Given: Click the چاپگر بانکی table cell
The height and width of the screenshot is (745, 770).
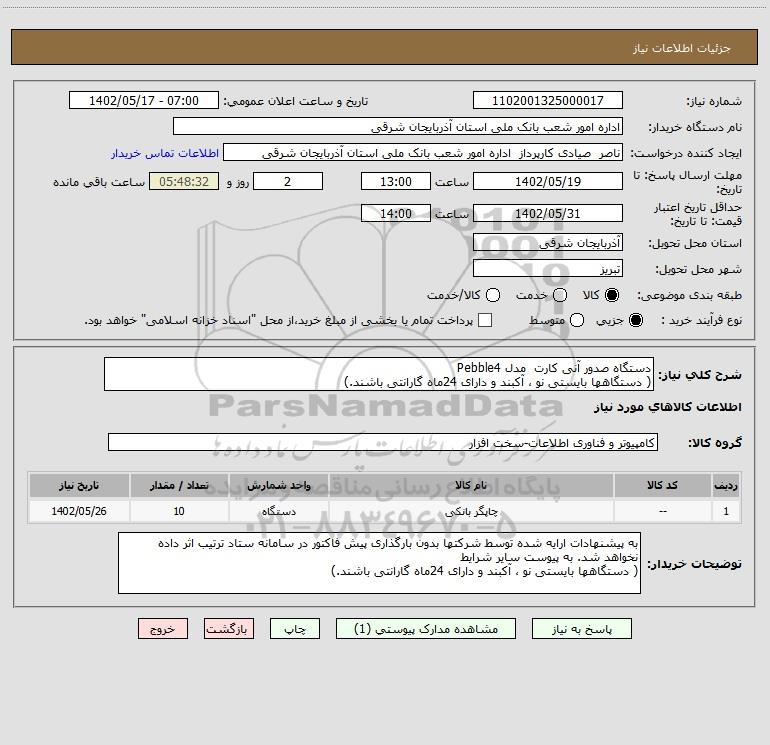Looking at the screenshot, I should [x=471, y=511].
